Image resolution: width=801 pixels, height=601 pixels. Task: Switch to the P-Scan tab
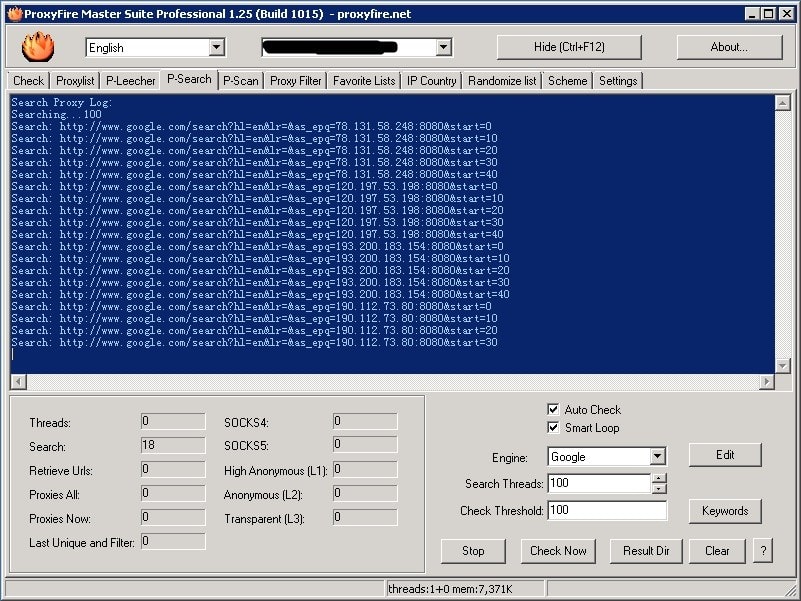point(241,81)
